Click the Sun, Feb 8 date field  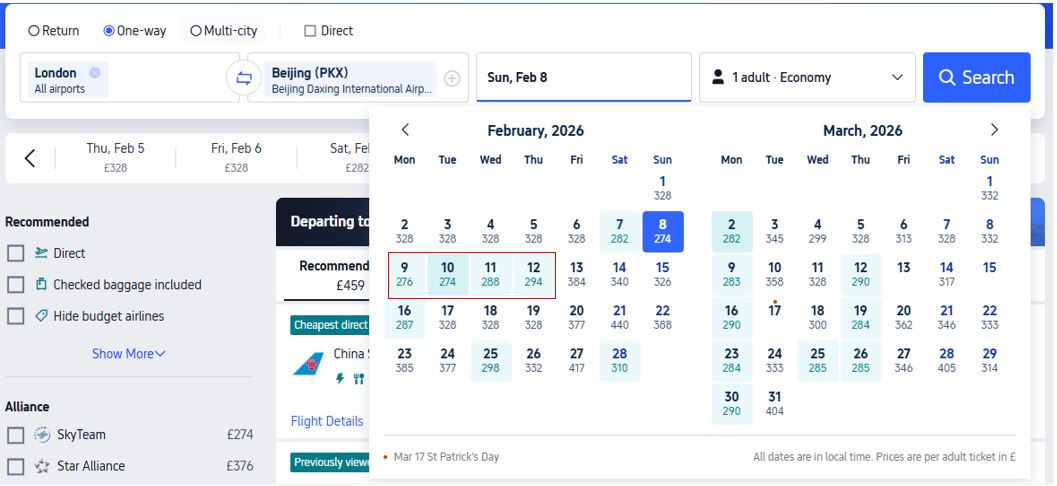tap(583, 78)
